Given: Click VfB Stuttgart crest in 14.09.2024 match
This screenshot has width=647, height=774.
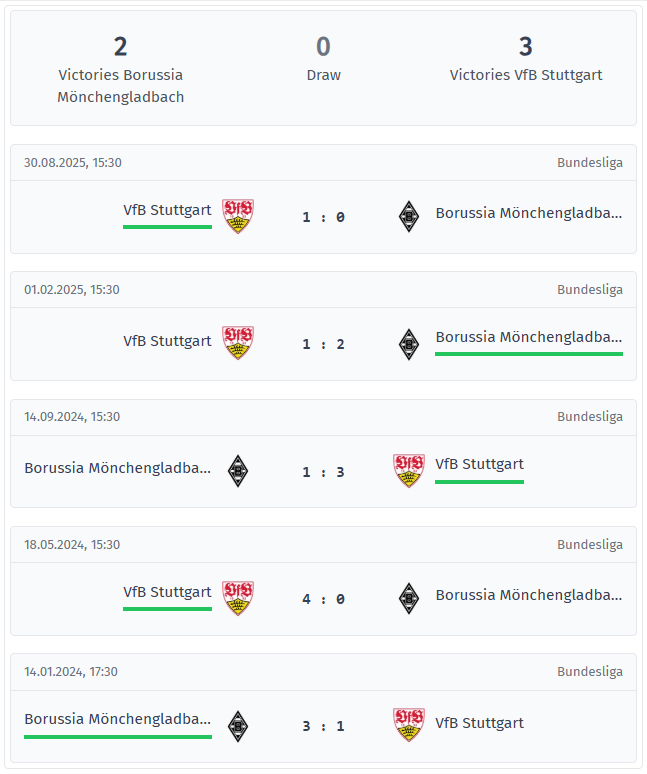Looking at the screenshot, I should (408, 471).
